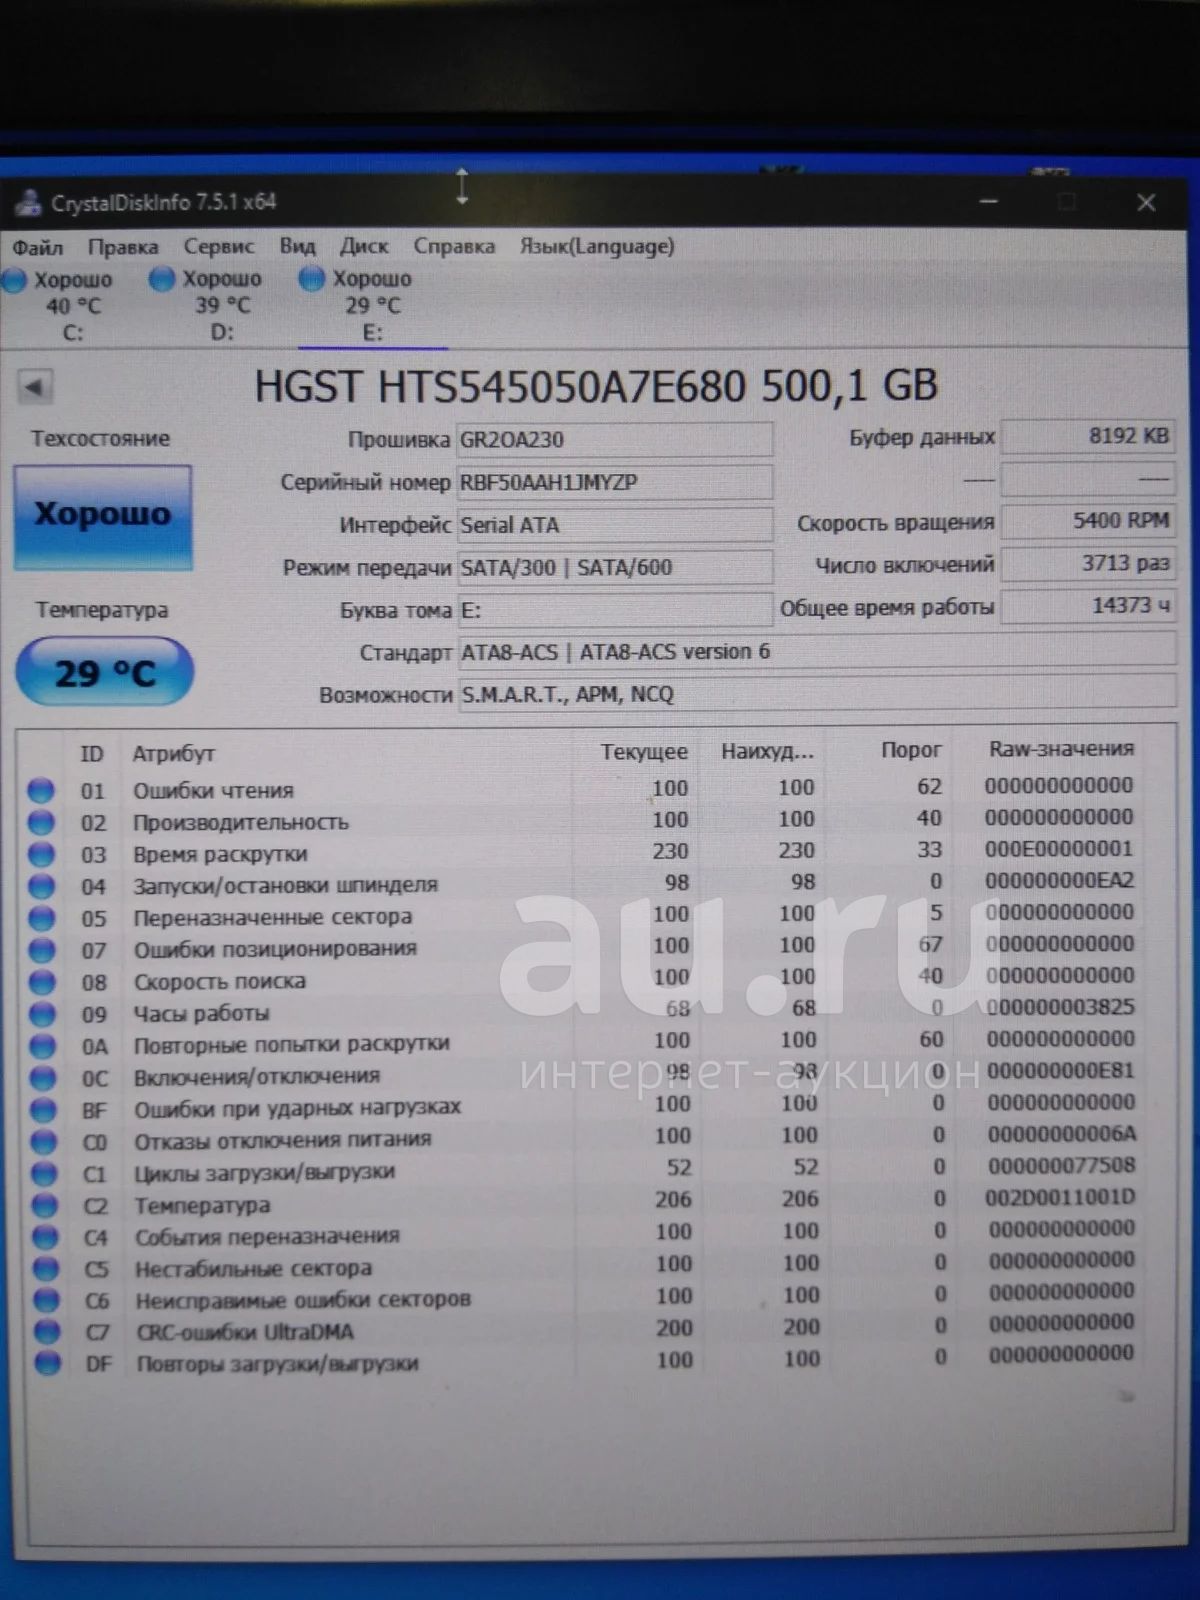Click status dot for Ошибки позиционирования
Image resolution: width=1200 pixels, height=1600 pixels.
click(42, 950)
